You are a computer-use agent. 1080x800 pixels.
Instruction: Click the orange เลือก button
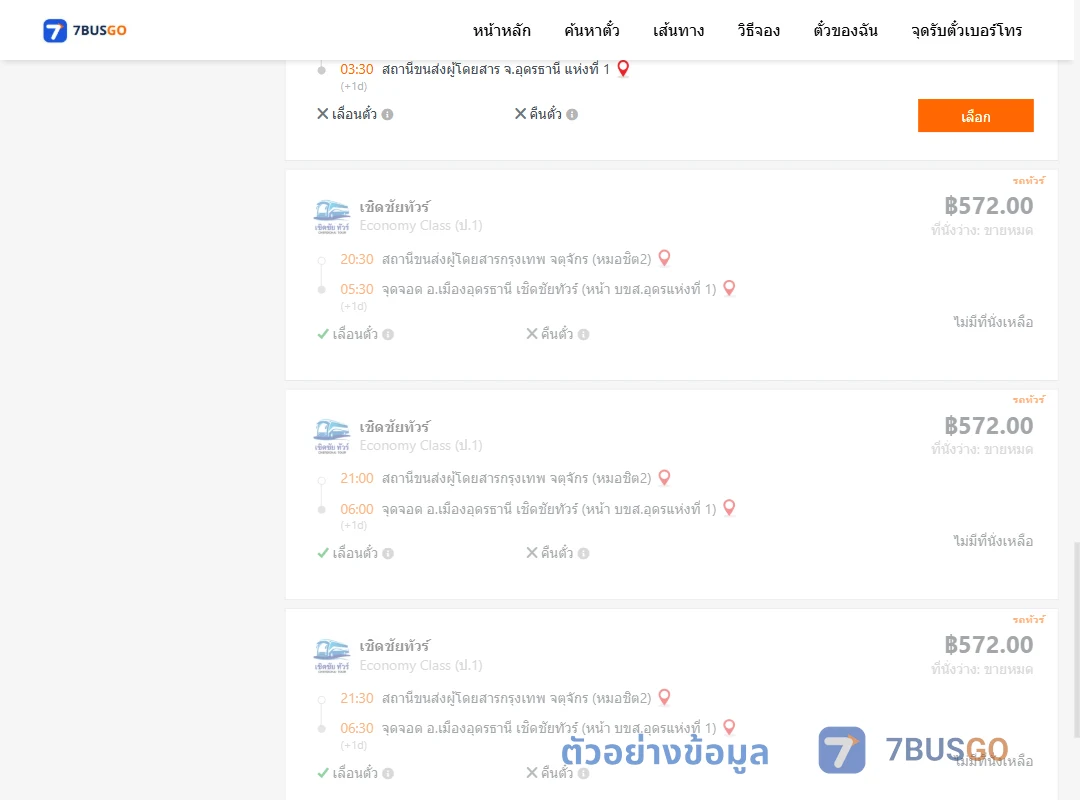click(975, 116)
